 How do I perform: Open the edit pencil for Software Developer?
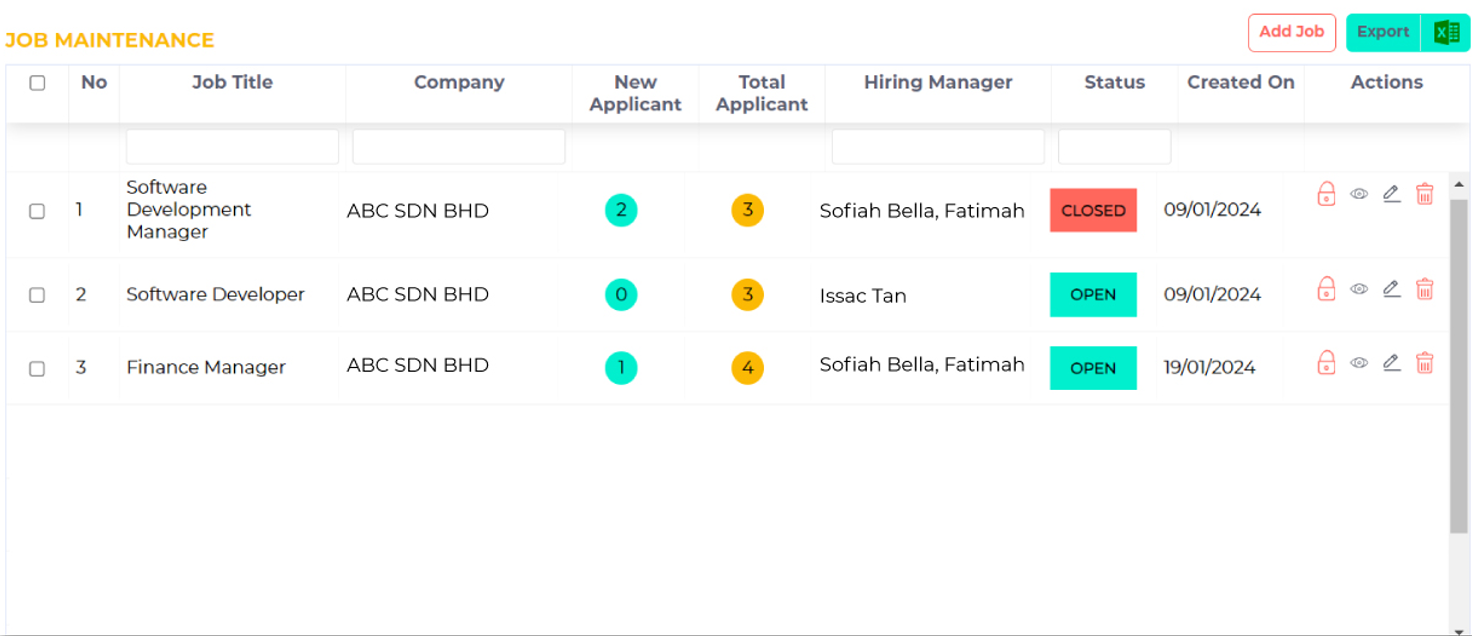click(x=1391, y=290)
